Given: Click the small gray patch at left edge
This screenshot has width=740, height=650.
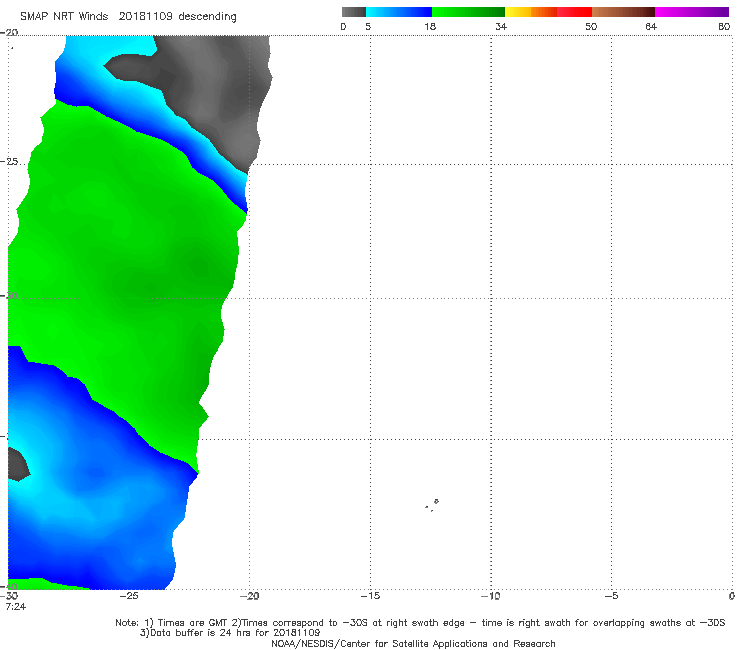Looking at the screenshot, I should [18, 464].
